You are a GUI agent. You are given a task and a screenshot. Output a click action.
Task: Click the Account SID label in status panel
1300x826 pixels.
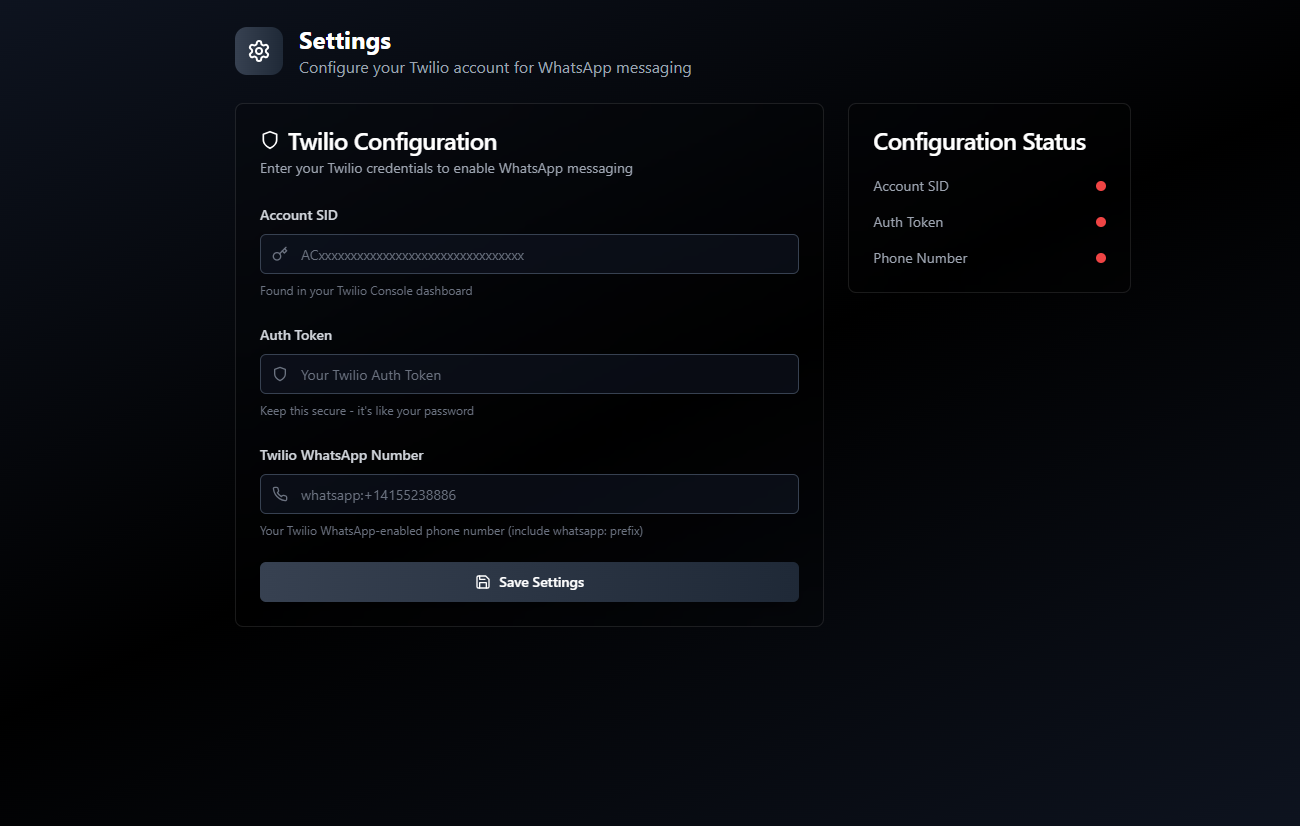(x=911, y=186)
